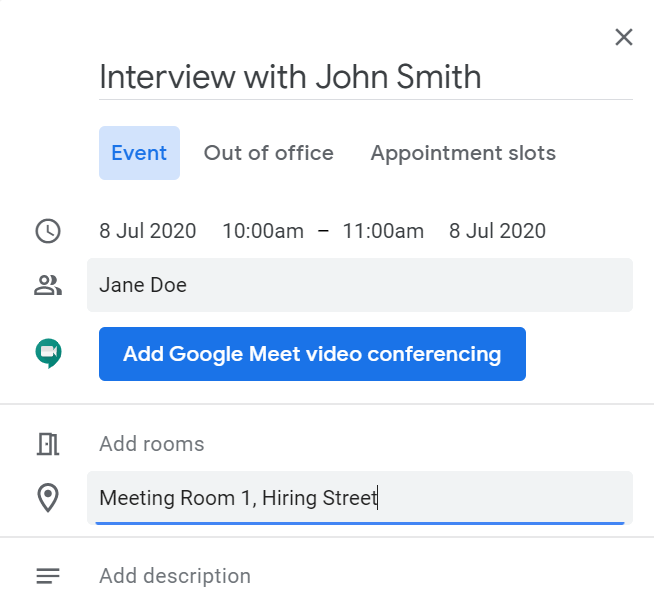This screenshot has width=654, height=608.
Task: Open the 10:00am start time dropdown
Action: point(263,231)
